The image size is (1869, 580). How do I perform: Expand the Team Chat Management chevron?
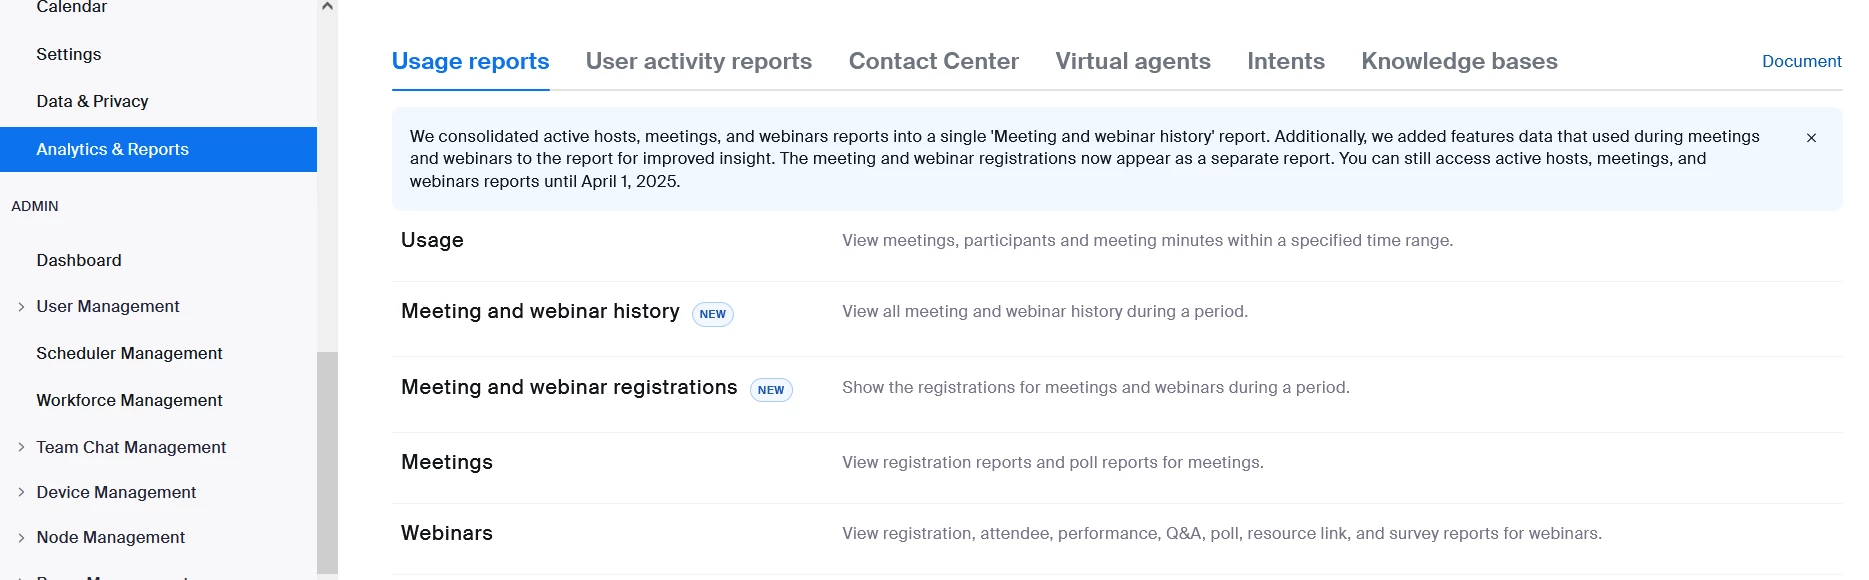click(21, 447)
